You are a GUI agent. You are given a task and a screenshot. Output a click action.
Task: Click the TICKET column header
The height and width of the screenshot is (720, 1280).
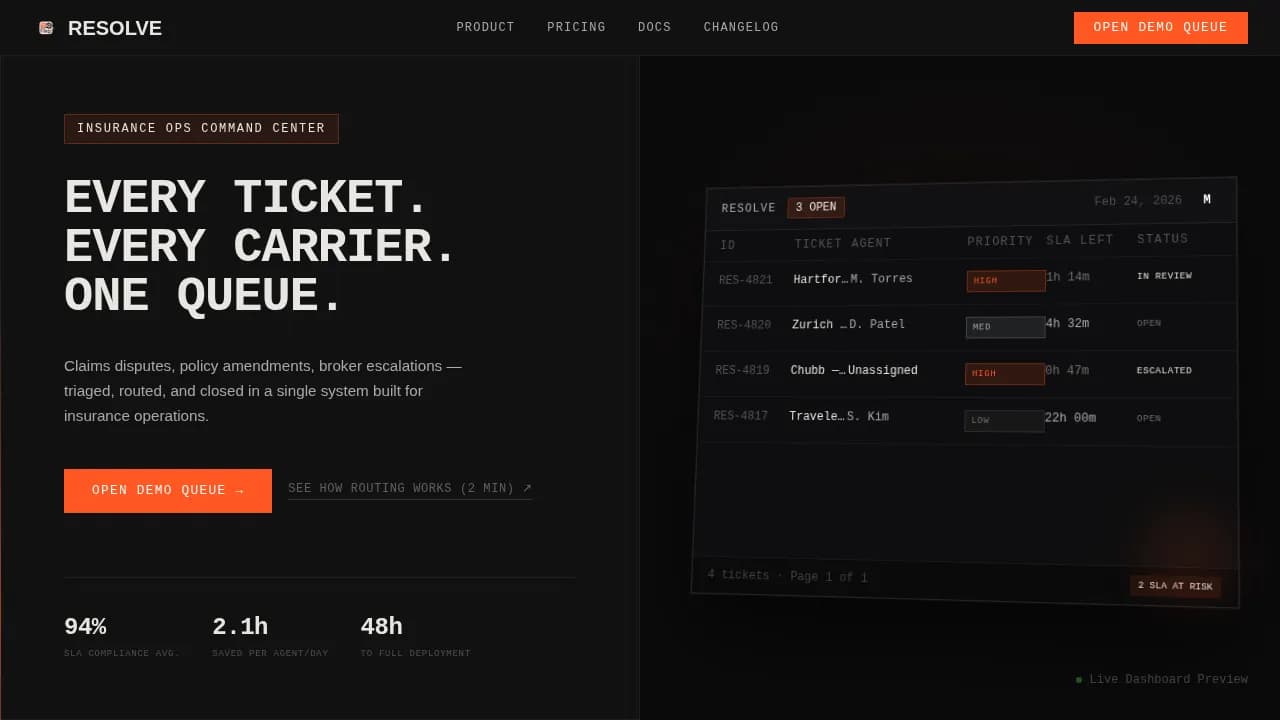click(x=819, y=244)
